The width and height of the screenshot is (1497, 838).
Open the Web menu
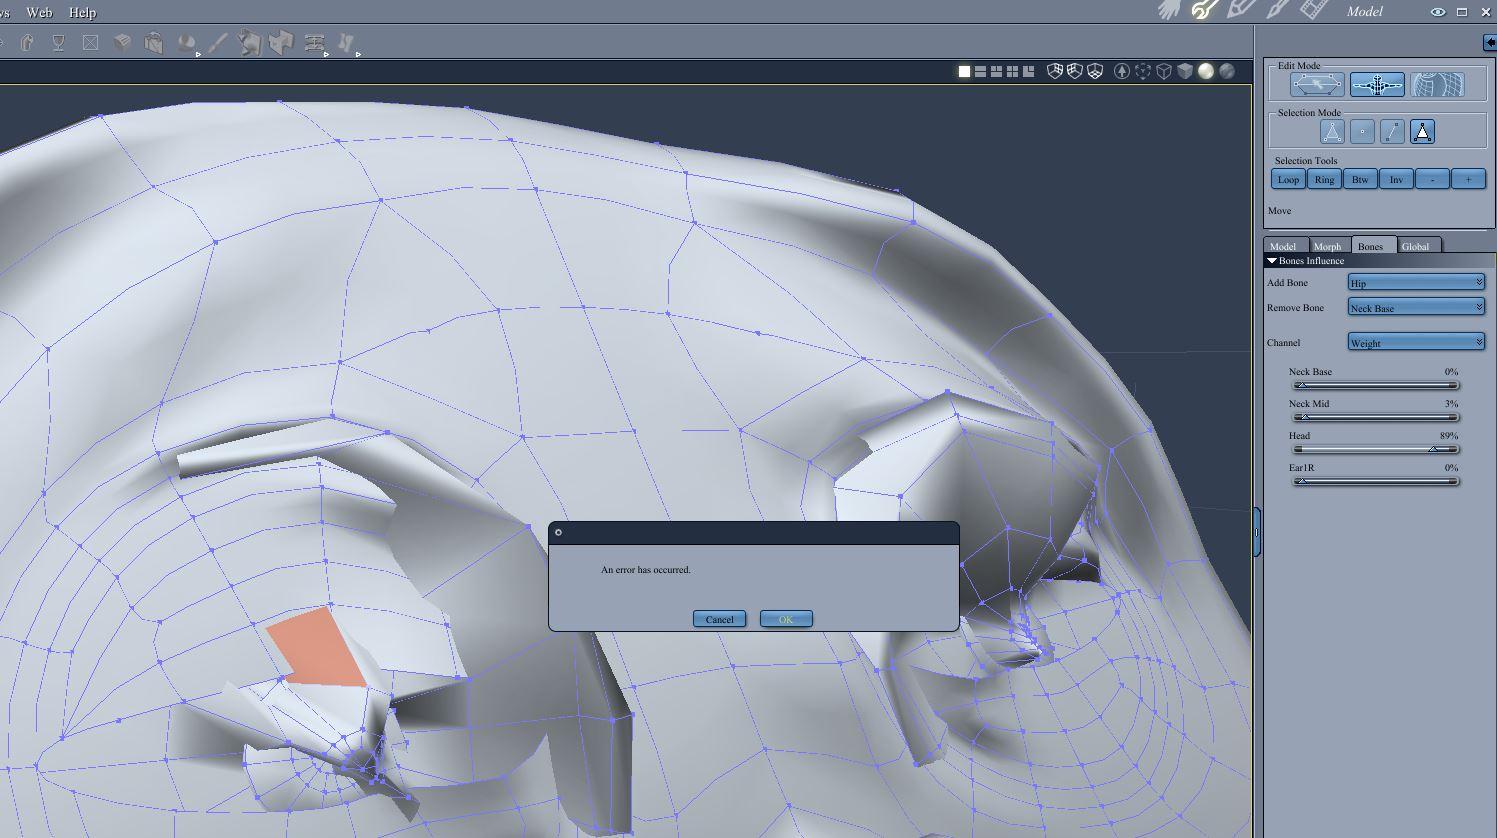(x=39, y=12)
